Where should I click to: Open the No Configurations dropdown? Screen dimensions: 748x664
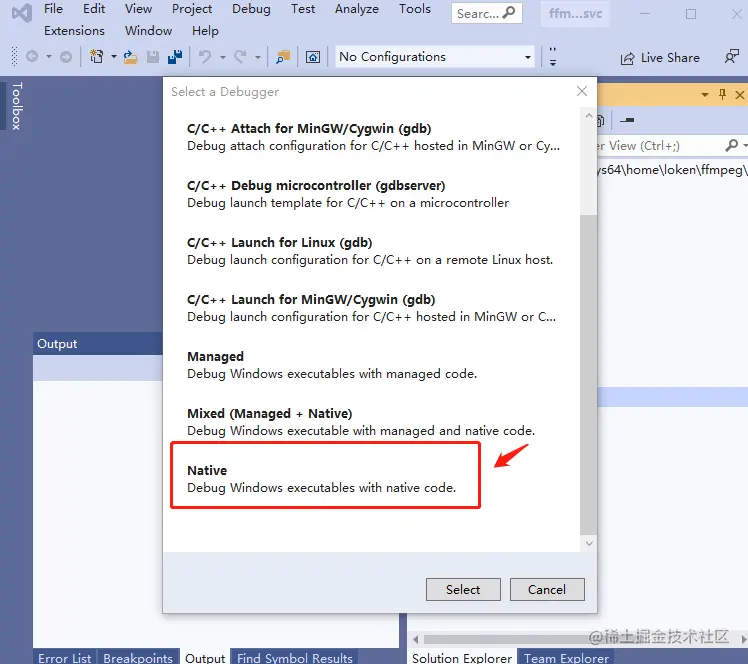[x=435, y=57]
